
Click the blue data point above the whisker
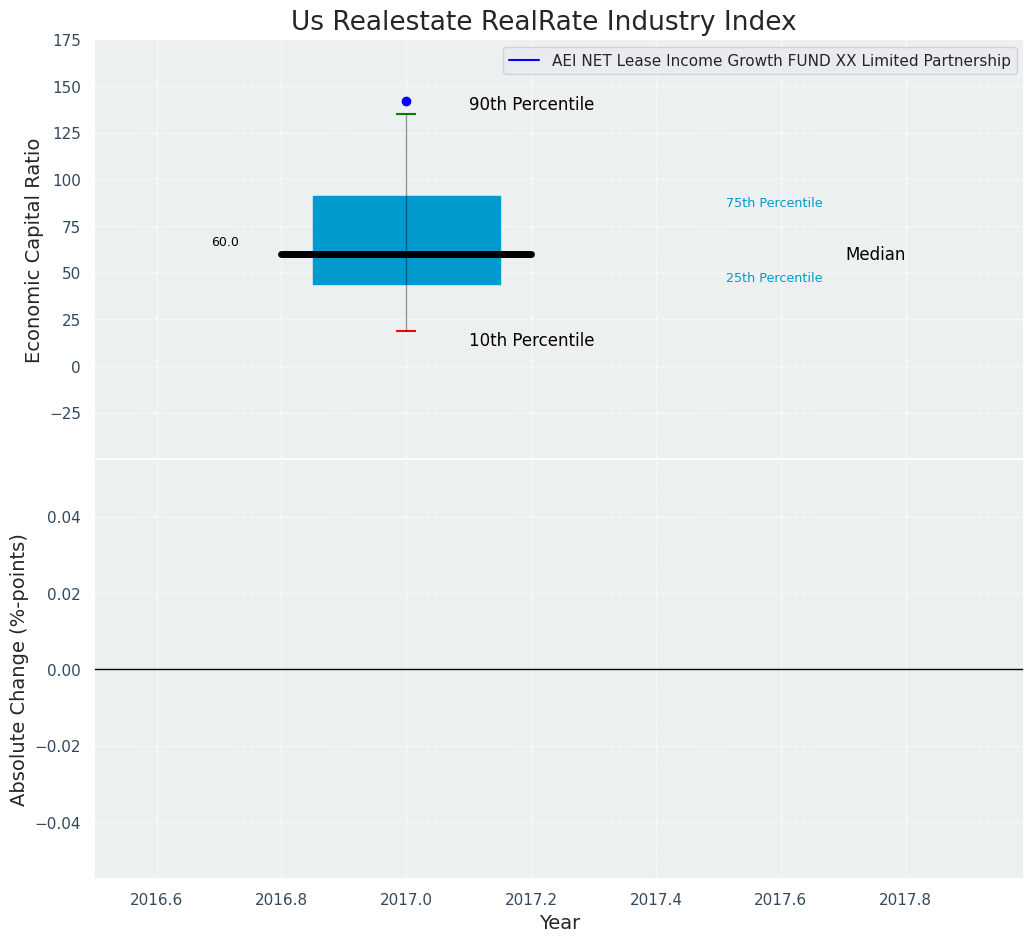click(x=406, y=101)
